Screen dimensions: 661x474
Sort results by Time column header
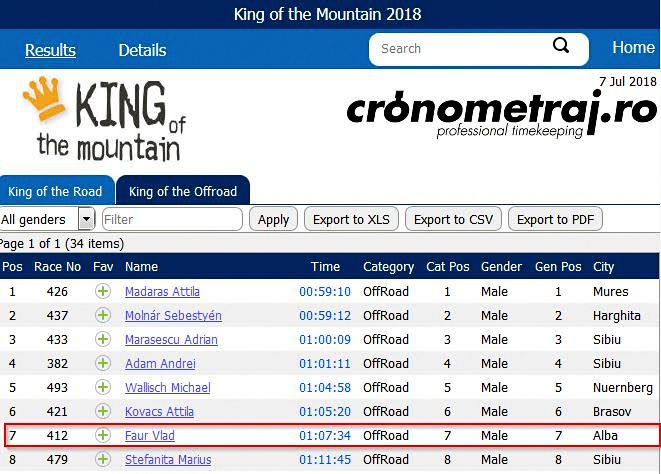(x=325, y=267)
